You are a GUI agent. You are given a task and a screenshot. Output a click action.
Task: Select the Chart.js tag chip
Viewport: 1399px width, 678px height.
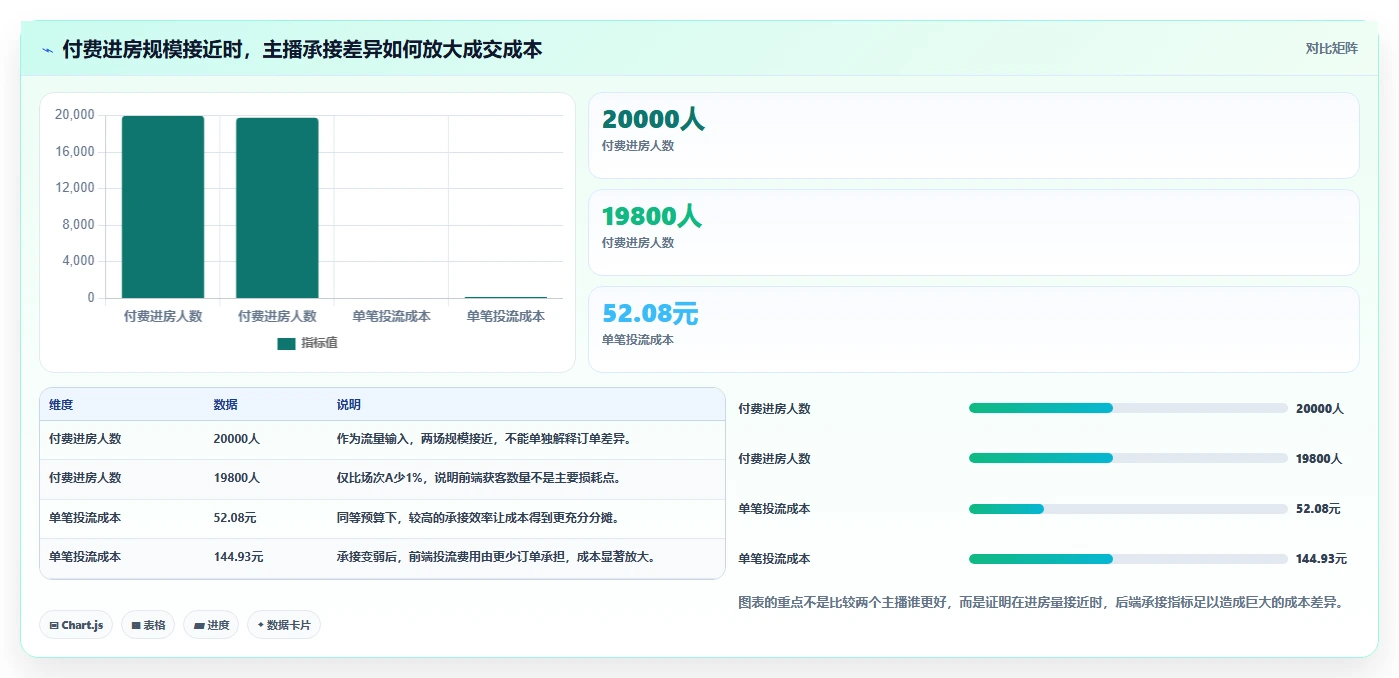pyautogui.click(x=76, y=625)
